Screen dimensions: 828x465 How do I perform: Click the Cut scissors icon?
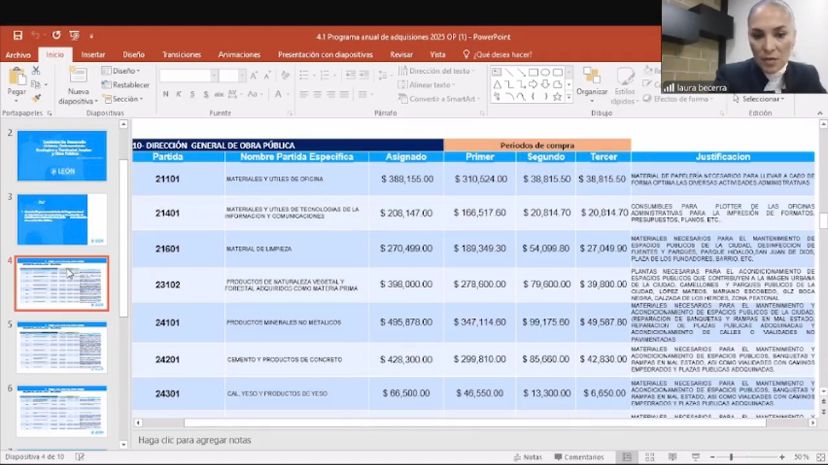[x=37, y=71]
